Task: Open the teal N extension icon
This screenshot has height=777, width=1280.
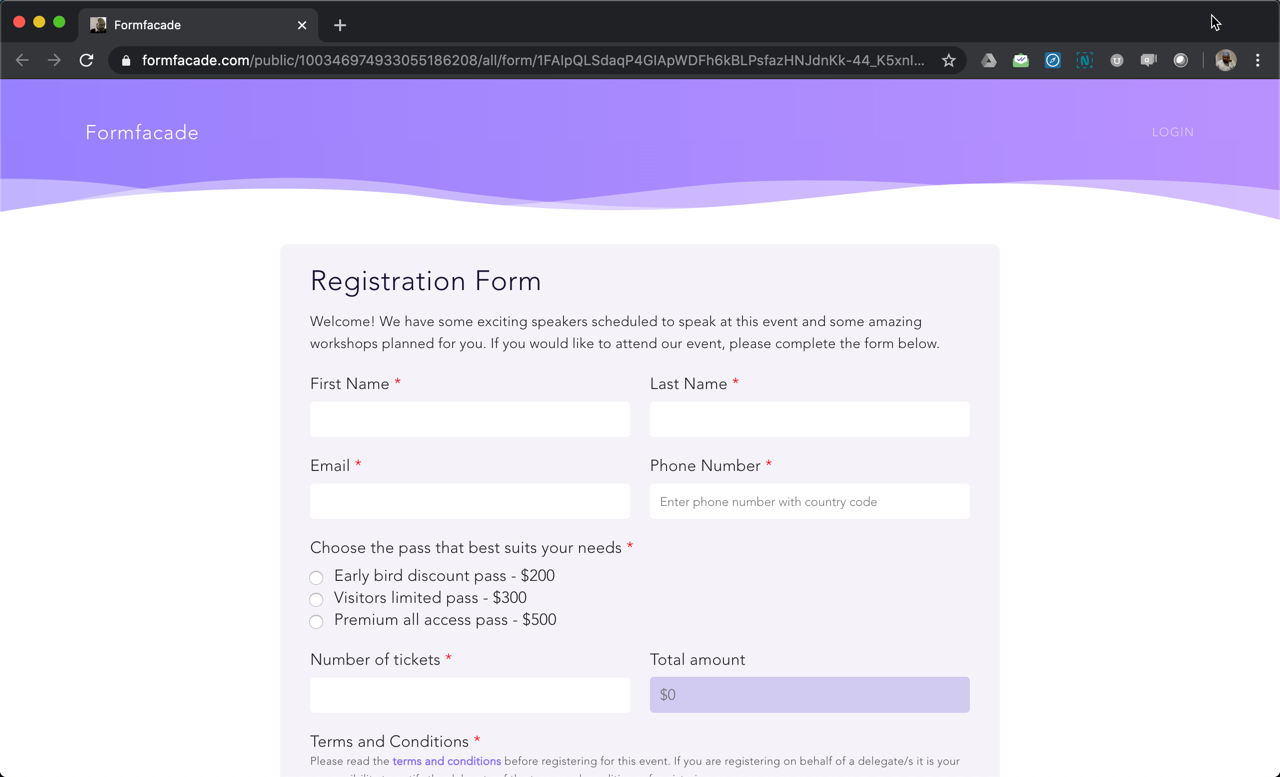Action: coord(1084,61)
